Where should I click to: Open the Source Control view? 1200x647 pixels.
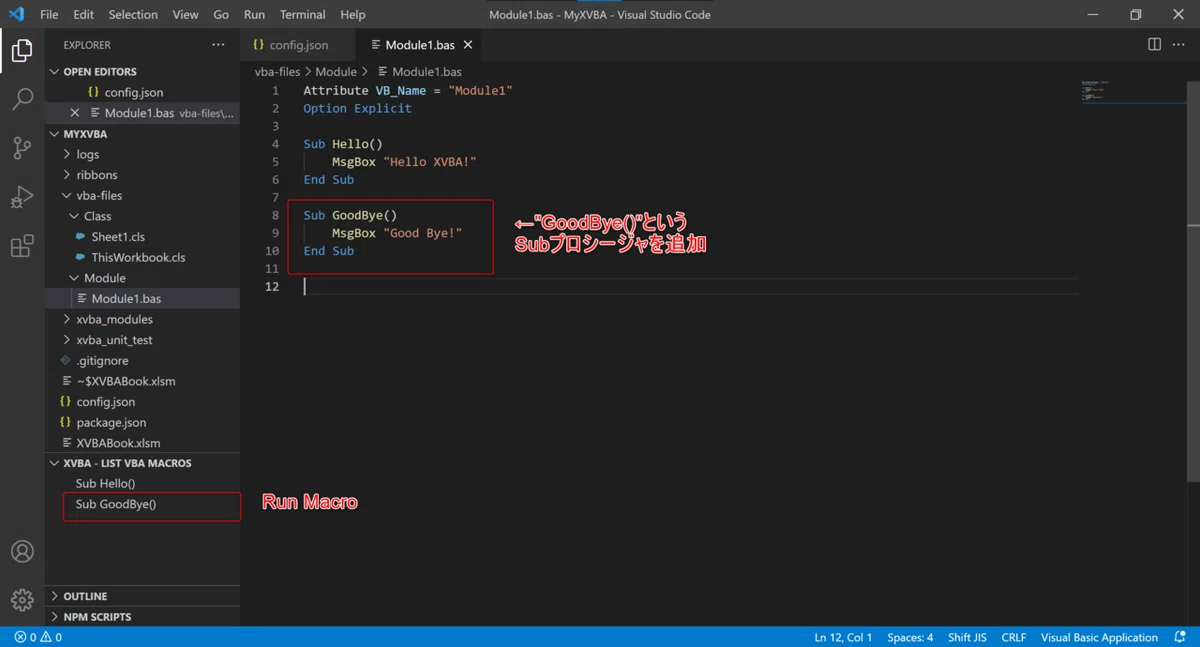pyautogui.click(x=22, y=148)
